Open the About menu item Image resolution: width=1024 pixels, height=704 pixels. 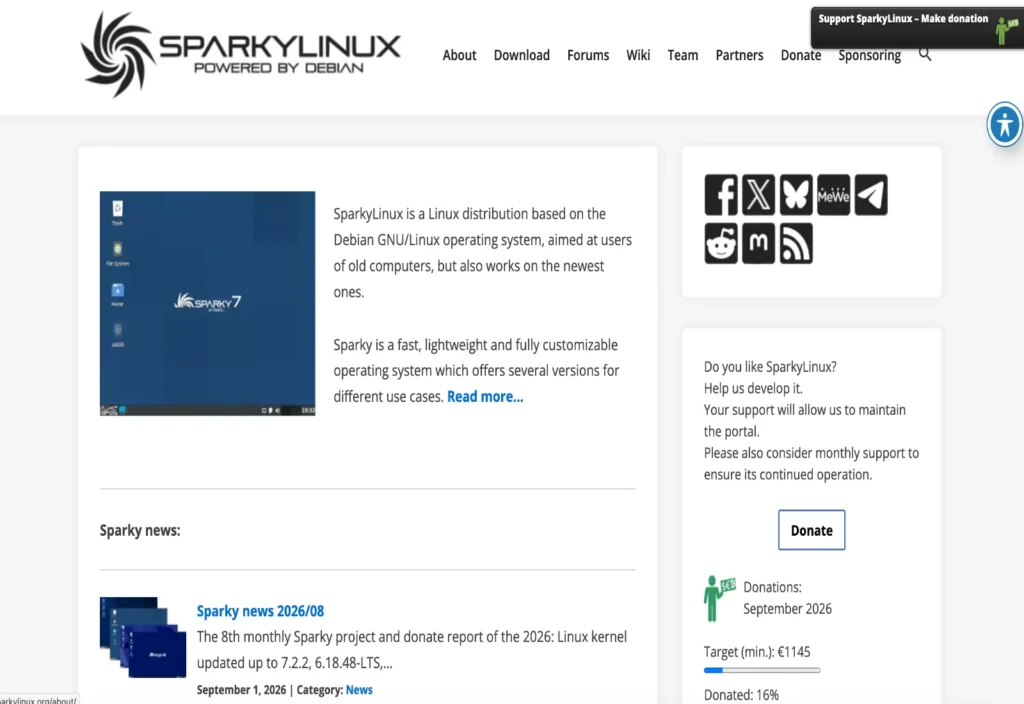point(459,56)
